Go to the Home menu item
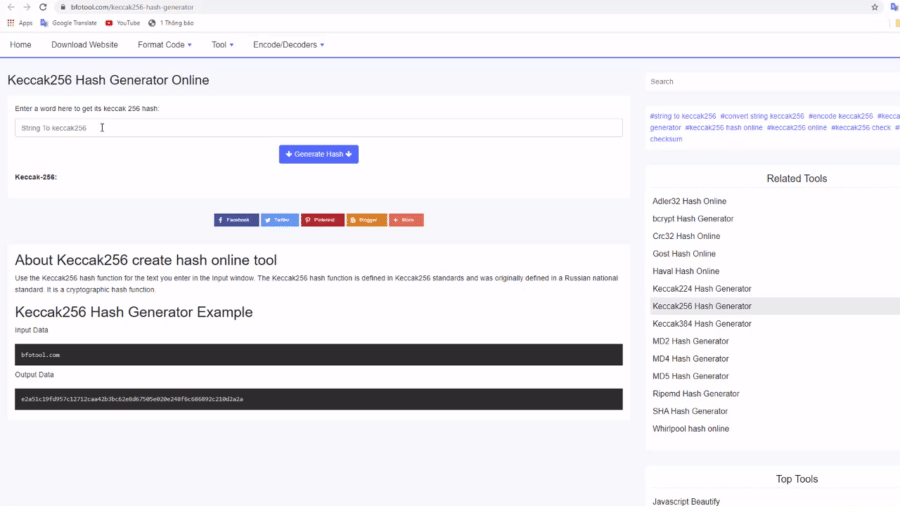 pyautogui.click(x=20, y=44)
